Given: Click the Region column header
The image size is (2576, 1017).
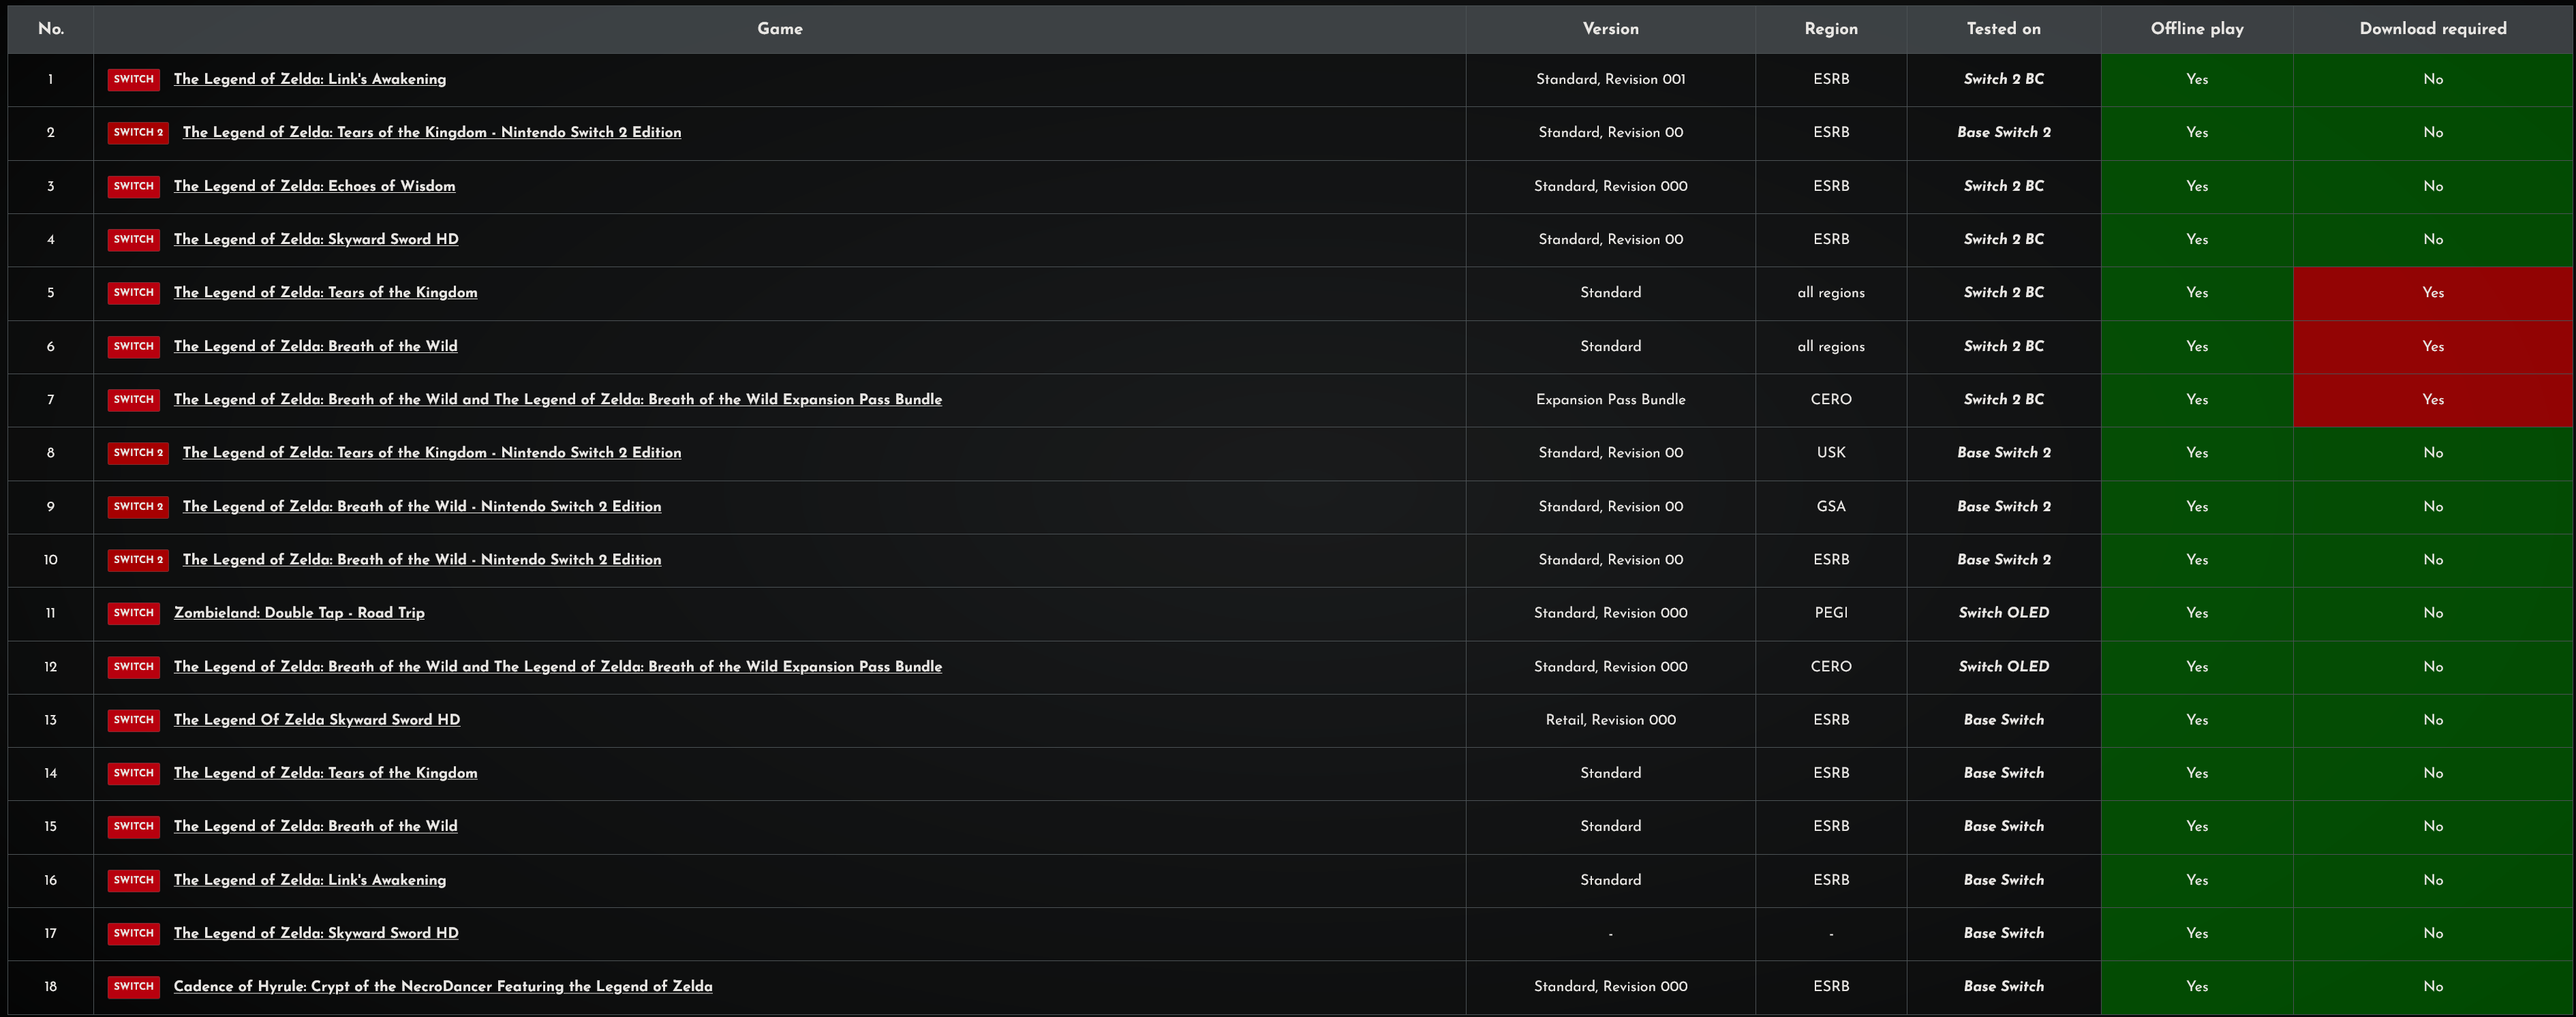Looking at the screenshot, I should [x=1830, y=29].
